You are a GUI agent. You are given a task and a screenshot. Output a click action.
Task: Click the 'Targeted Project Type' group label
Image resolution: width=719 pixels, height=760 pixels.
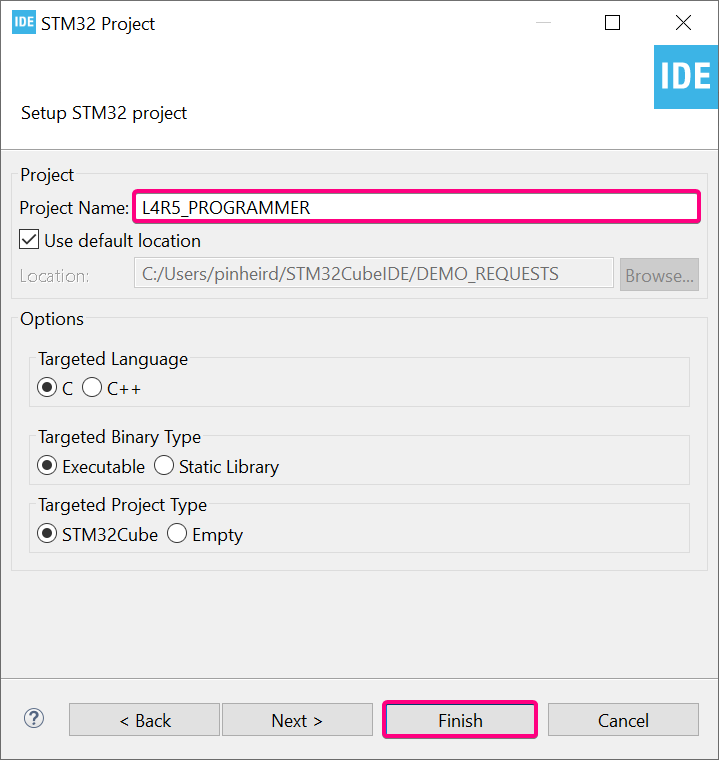pos(123,505)
